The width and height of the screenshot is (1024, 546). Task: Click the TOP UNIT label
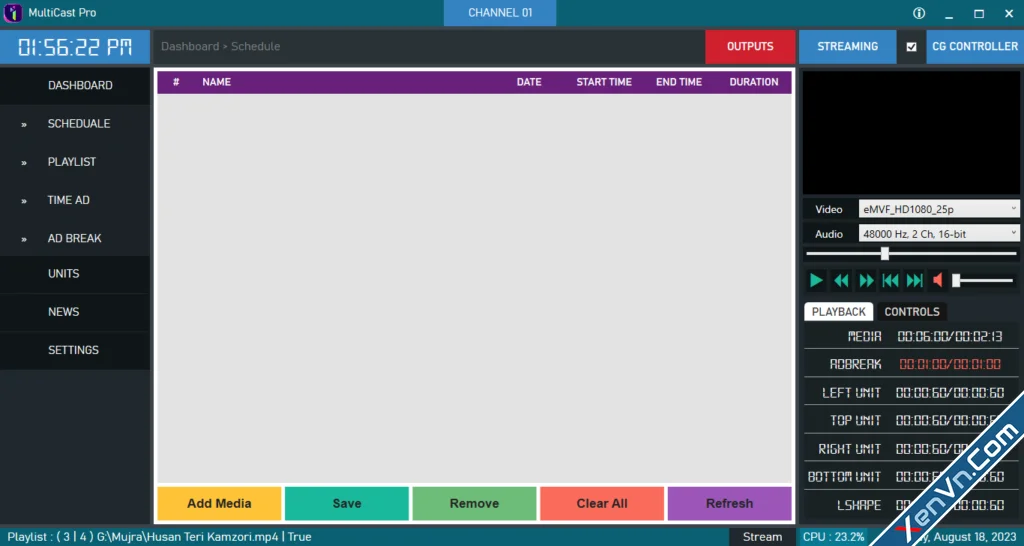[x=856, y=421]
